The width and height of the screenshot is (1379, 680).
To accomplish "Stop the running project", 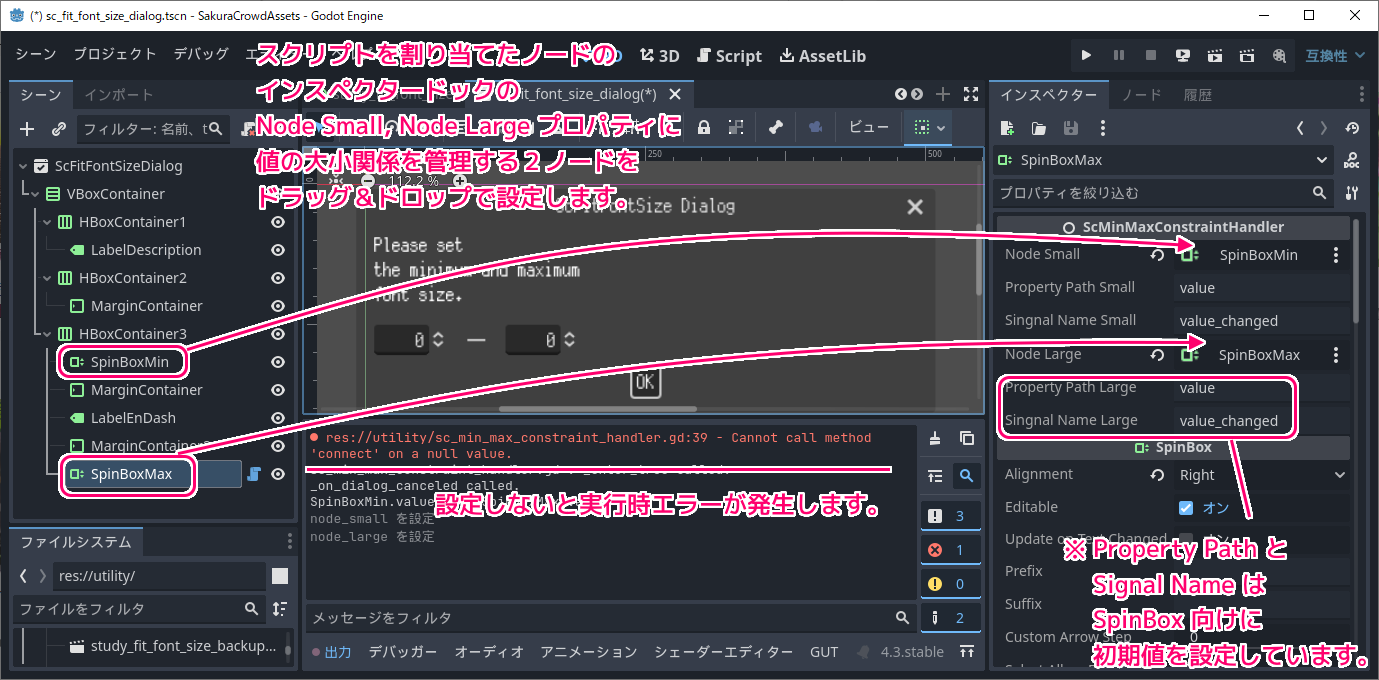I will pyautogui.click(x=1151, y=56).
